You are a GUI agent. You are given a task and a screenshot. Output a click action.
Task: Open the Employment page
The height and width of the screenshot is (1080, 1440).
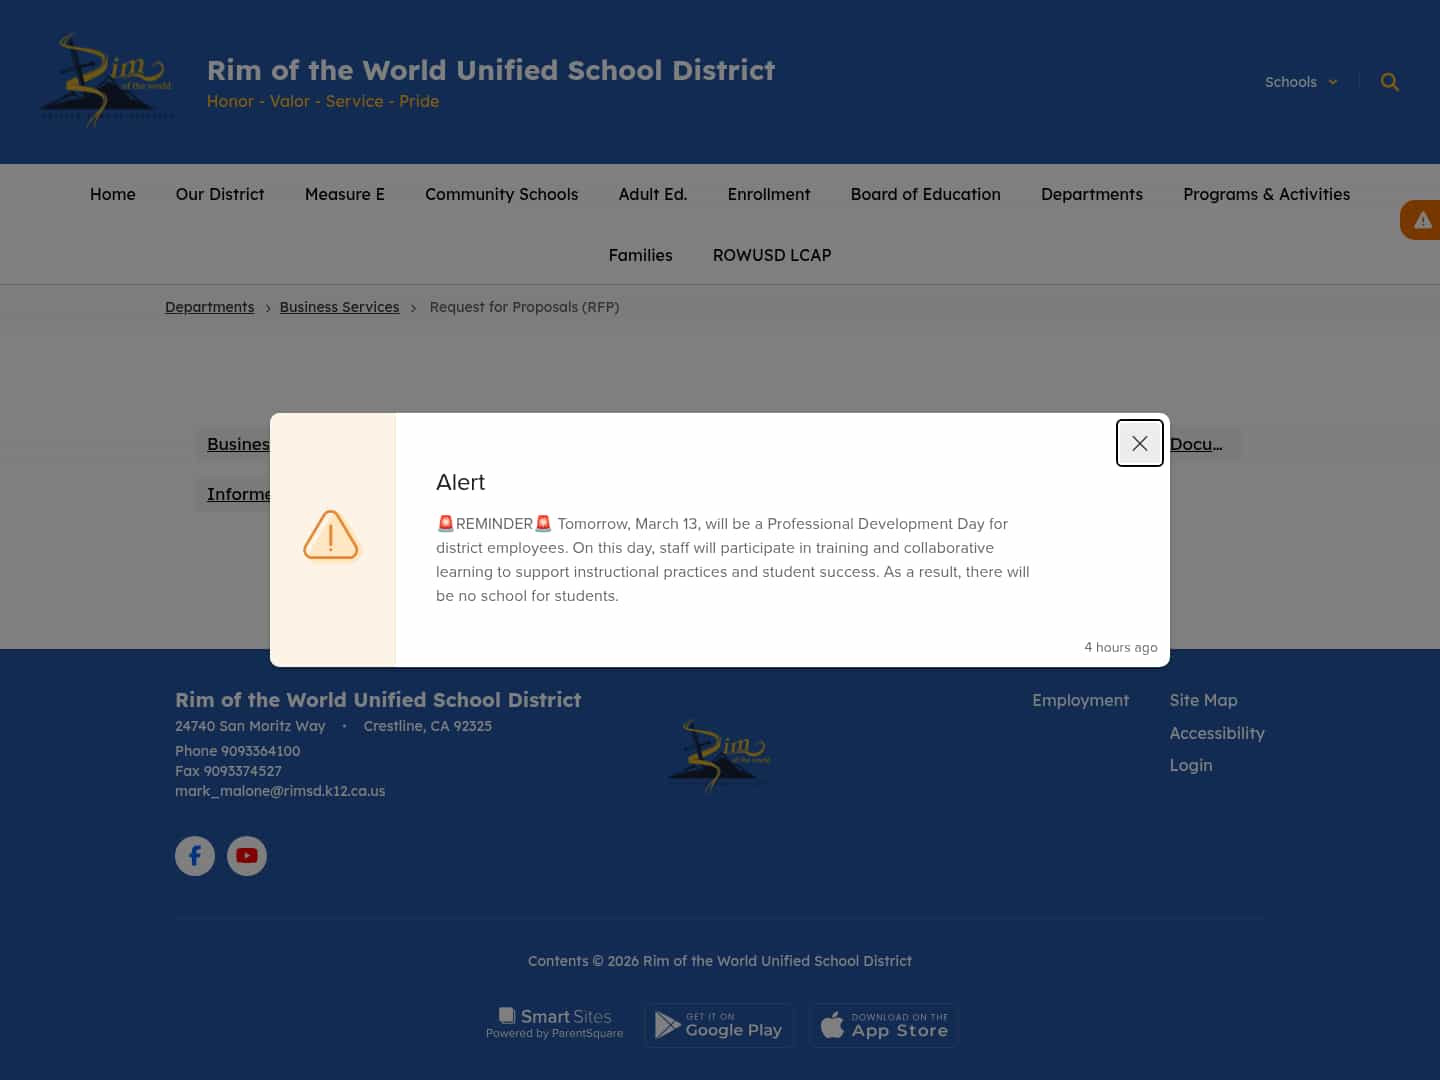coord(1081,700)
